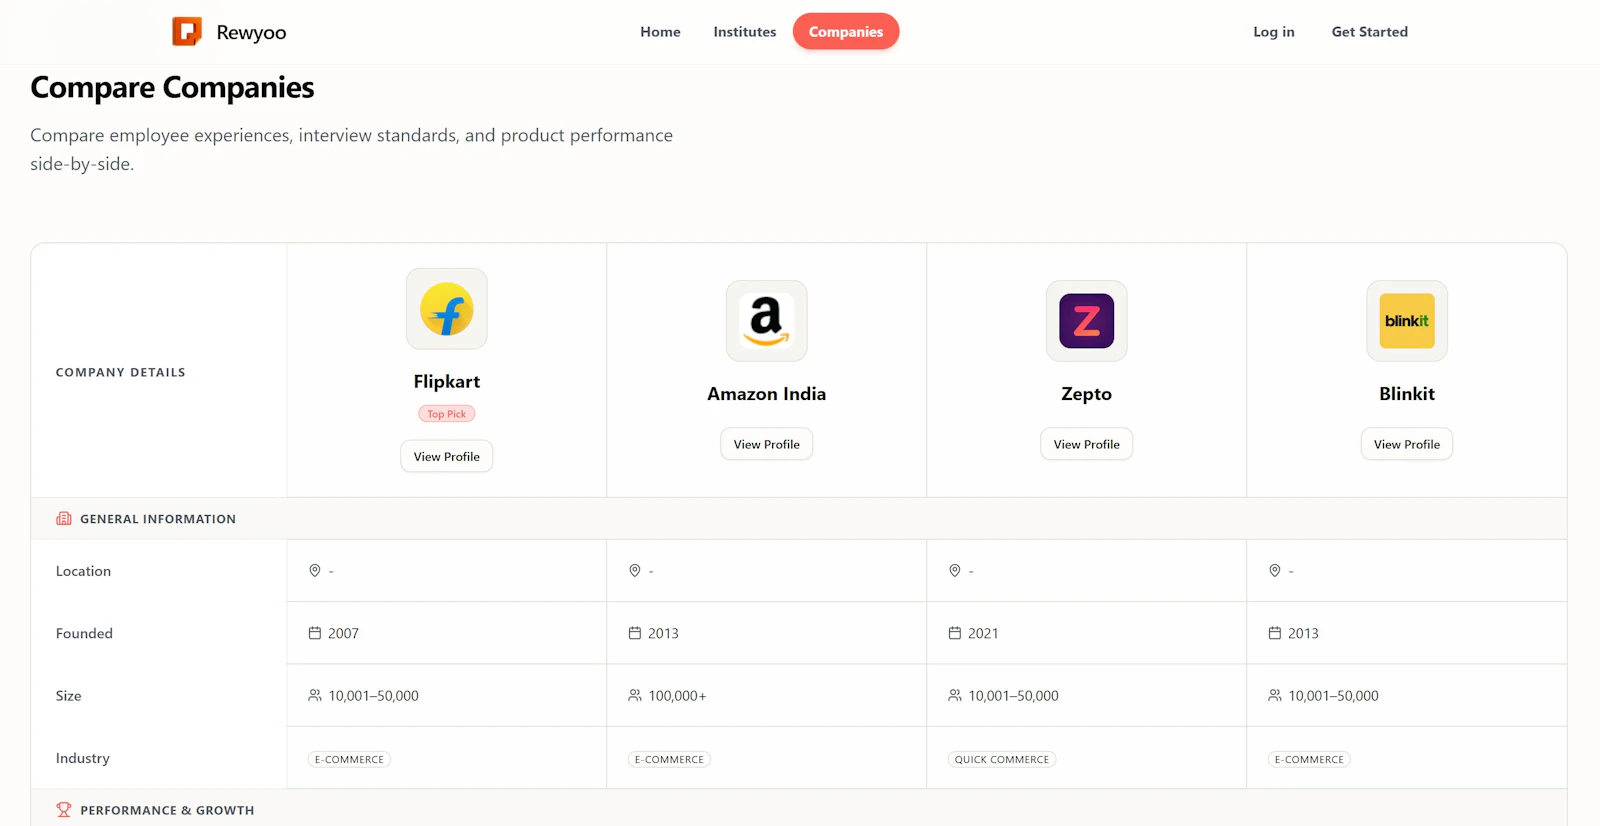Image resolution: width=1600 pixels, height=826 pixels.
Task: Click the Flipkart company logo
Action: pyautogui.click(x=447, y=309)
